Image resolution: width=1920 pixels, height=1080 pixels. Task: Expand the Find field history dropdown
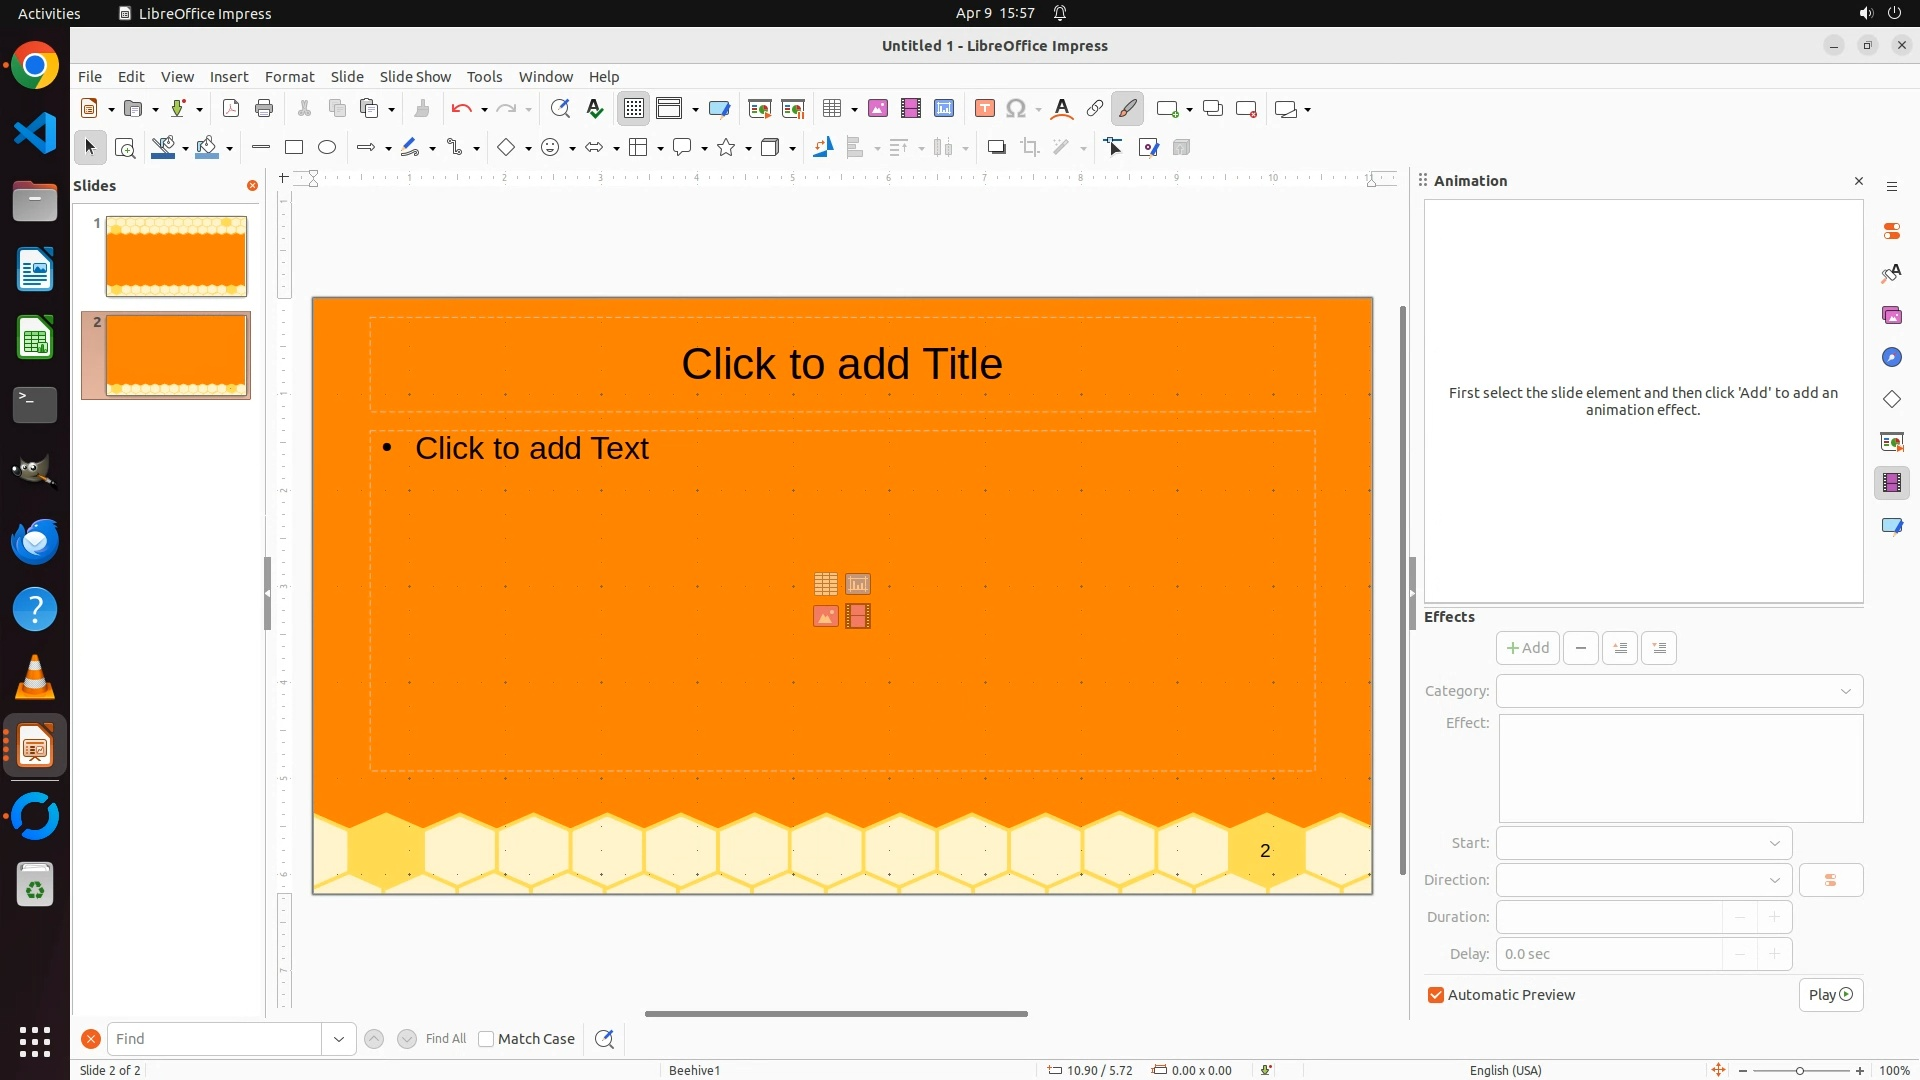coord(339,1039)
